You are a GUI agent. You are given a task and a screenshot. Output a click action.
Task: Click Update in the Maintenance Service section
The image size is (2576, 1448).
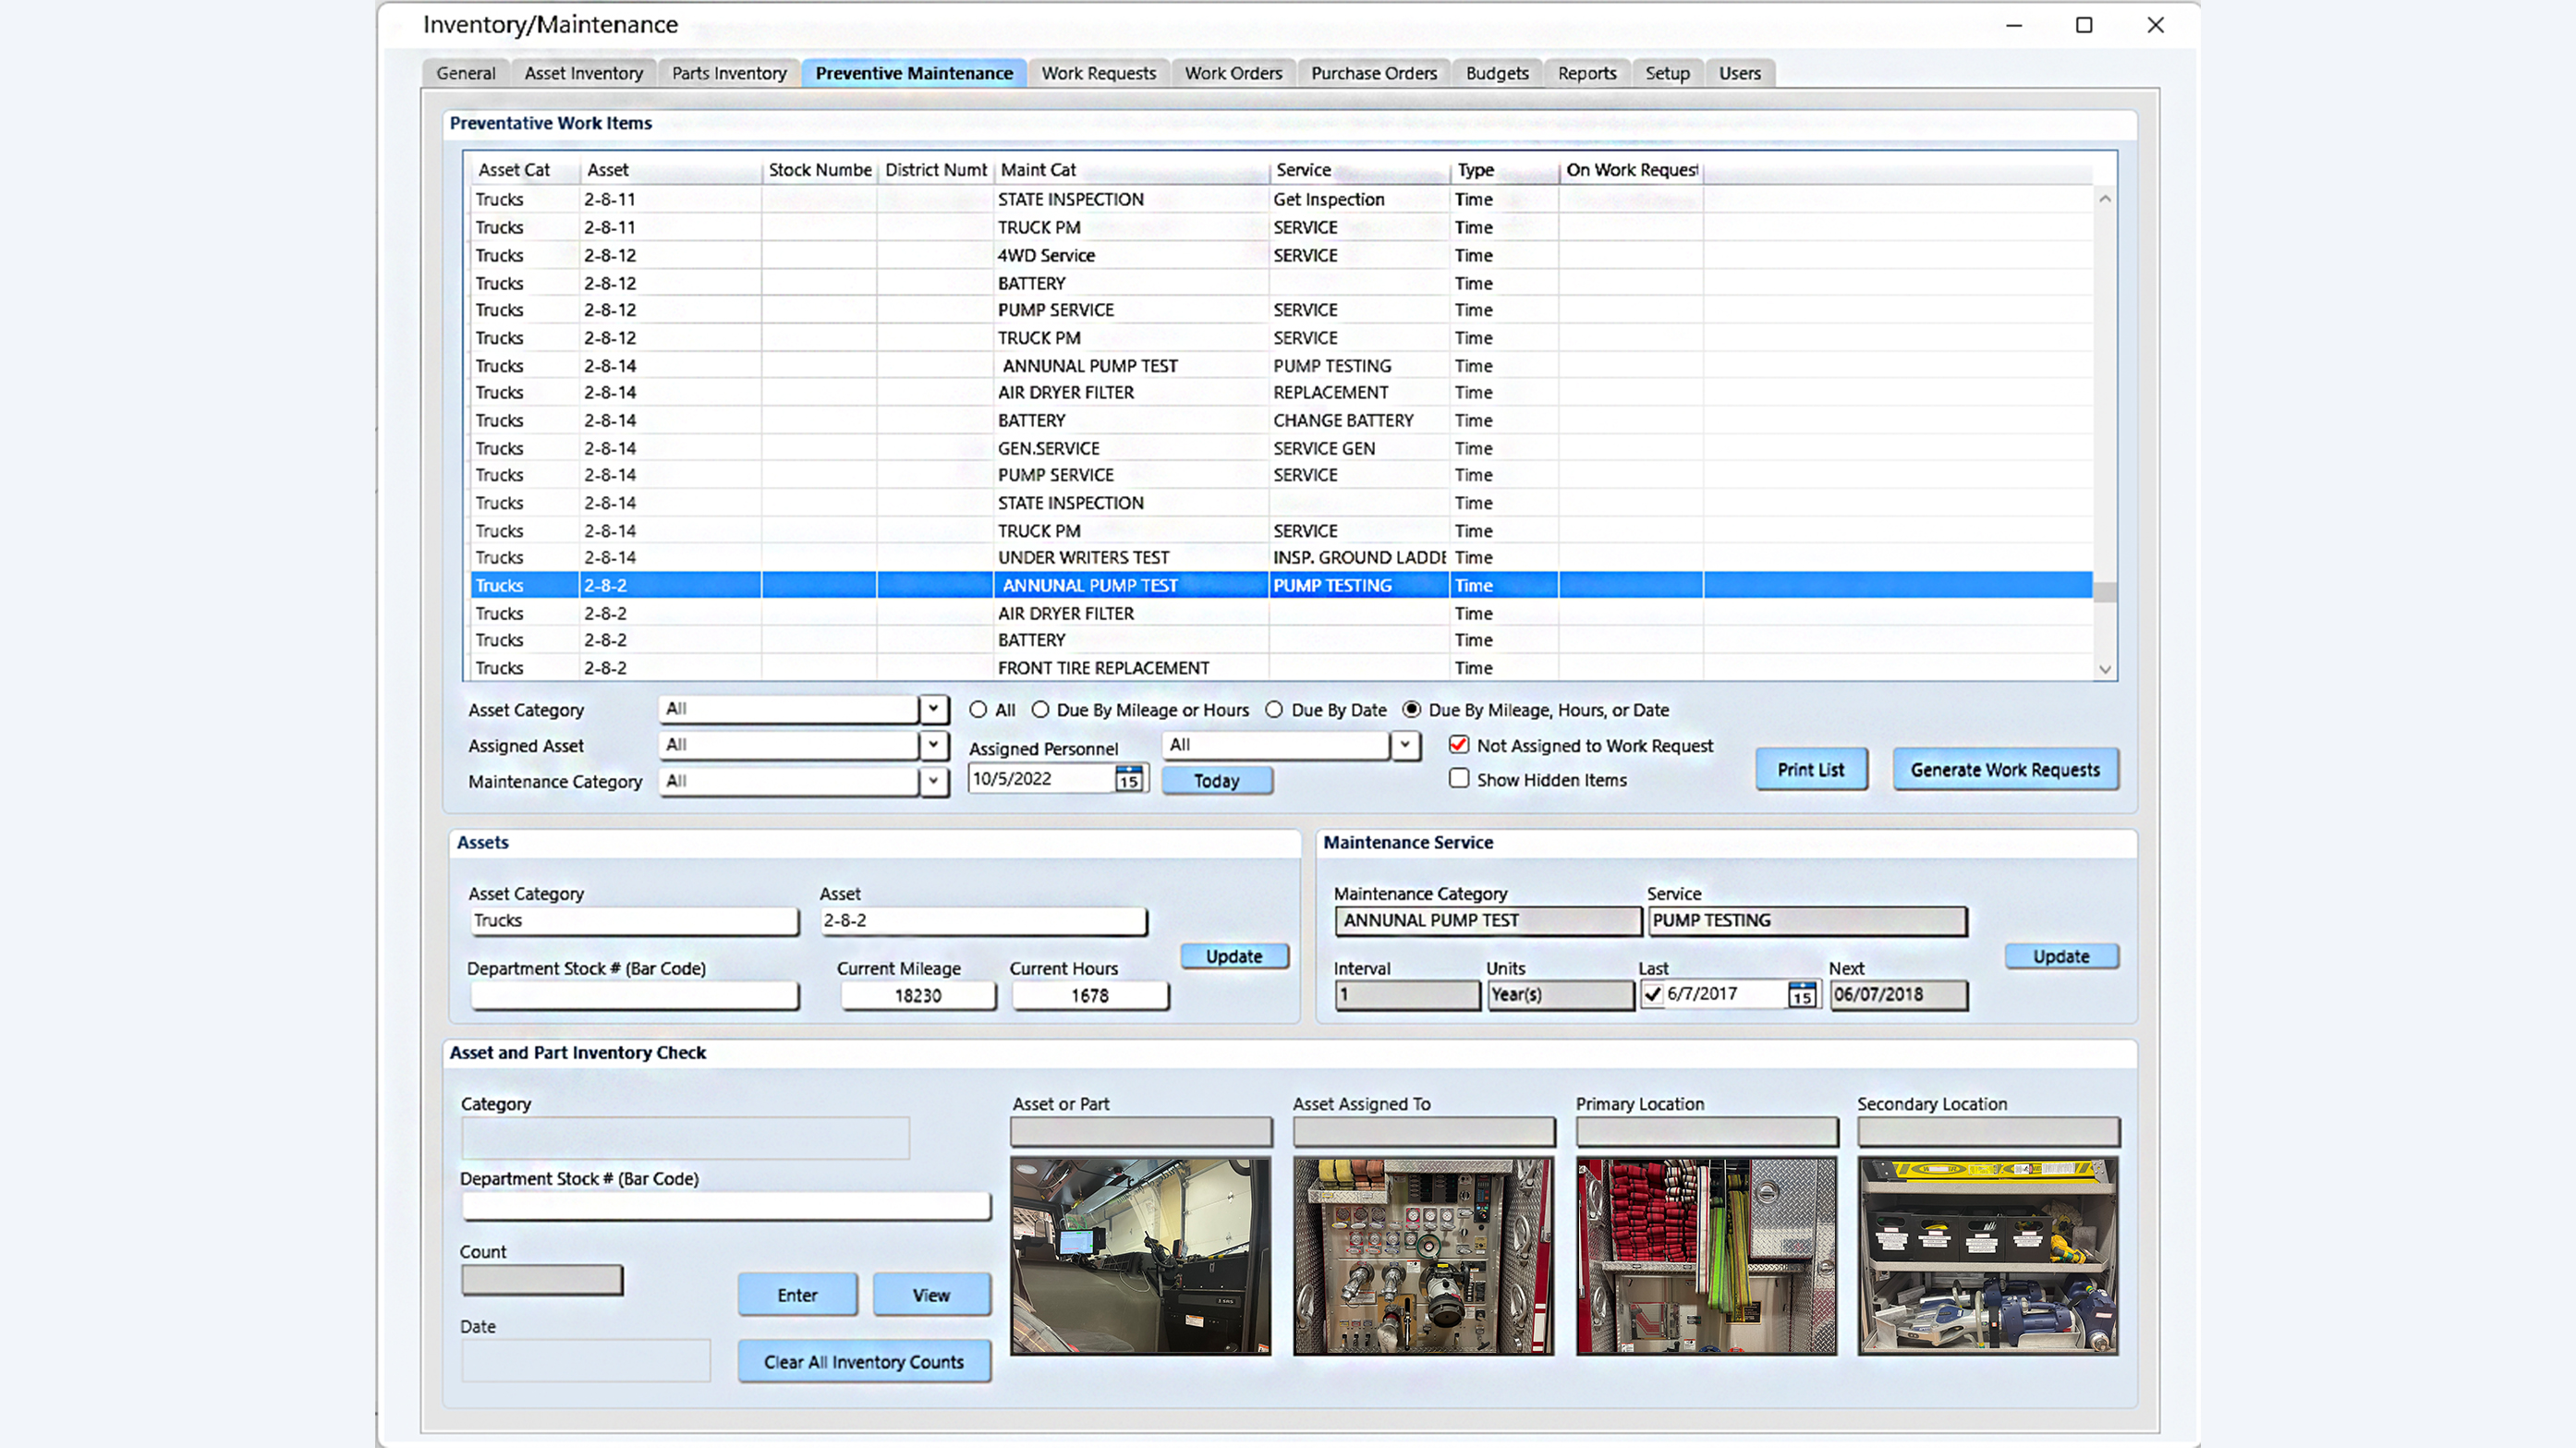[2061, 956]
